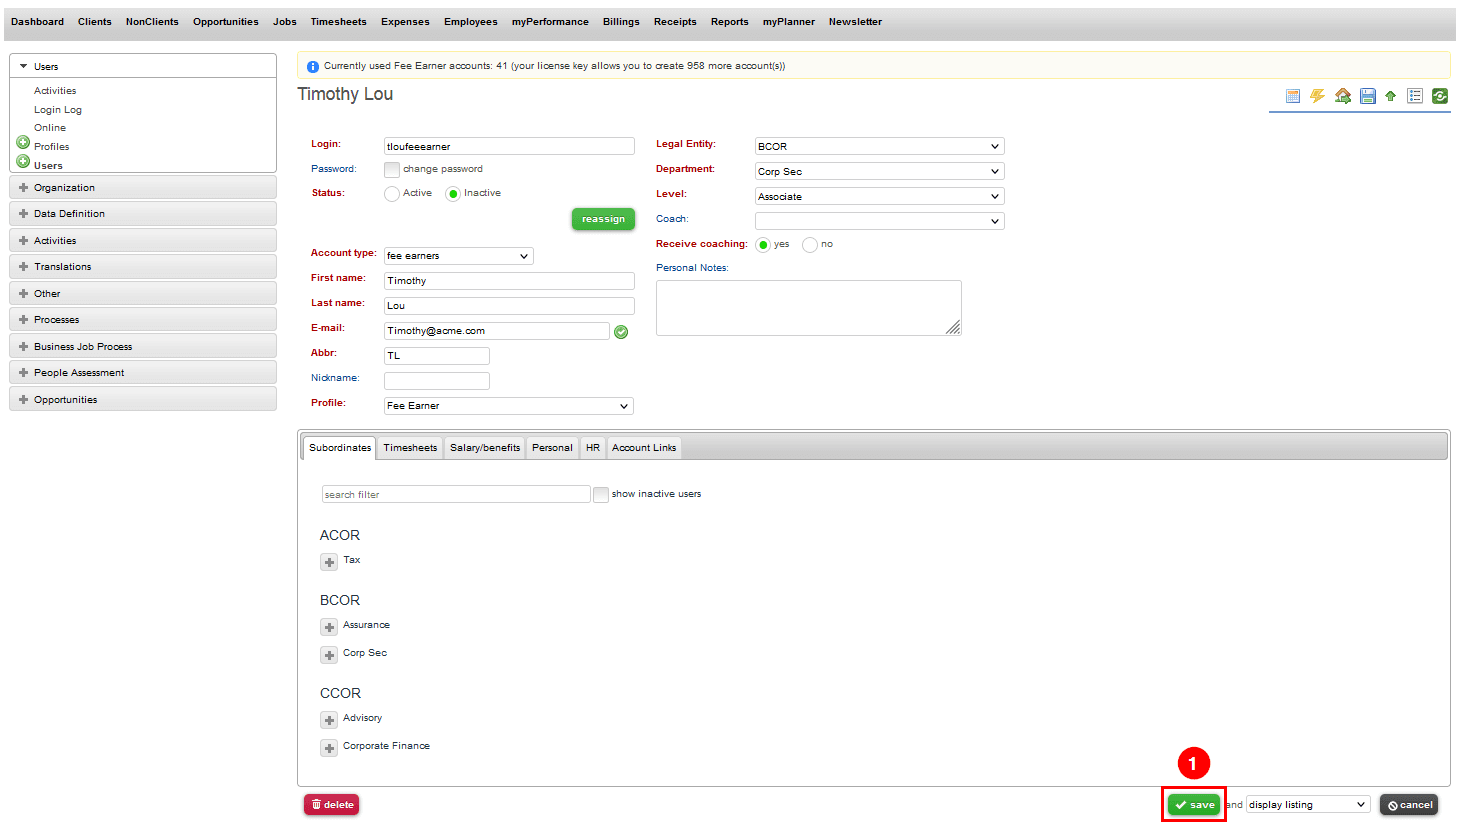Expand the Corp Sec subordinates node
The width and height of the screenshot is (1465, 828).
click(x=329, y=655)
